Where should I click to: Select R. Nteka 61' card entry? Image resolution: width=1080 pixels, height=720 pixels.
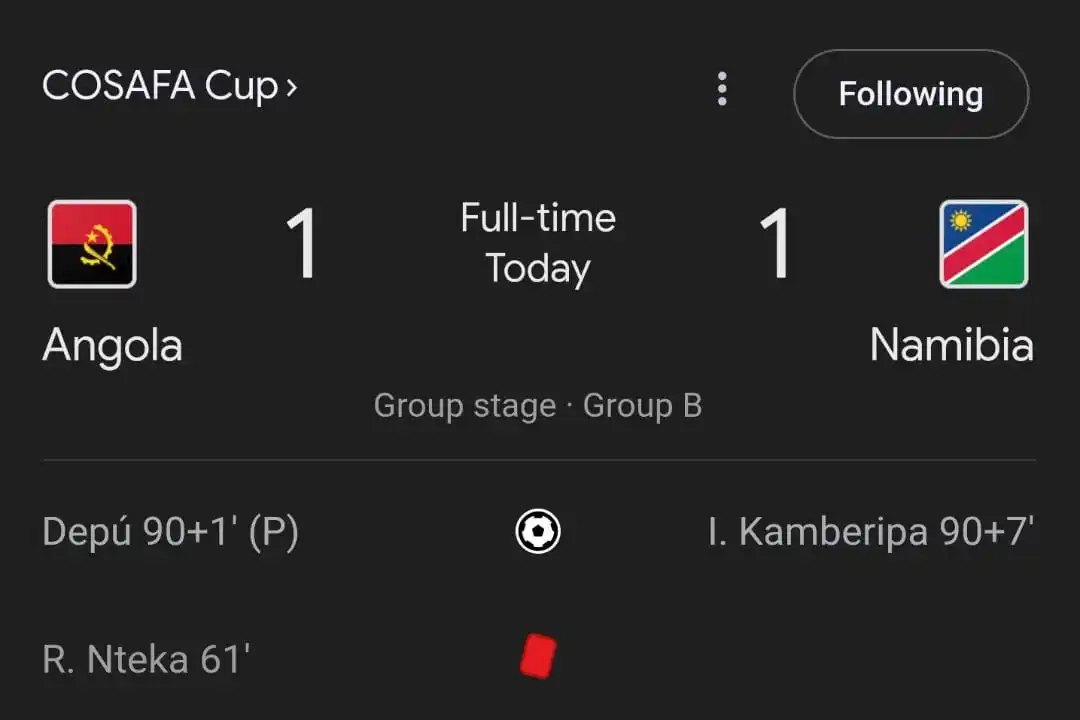click(146, 660)
